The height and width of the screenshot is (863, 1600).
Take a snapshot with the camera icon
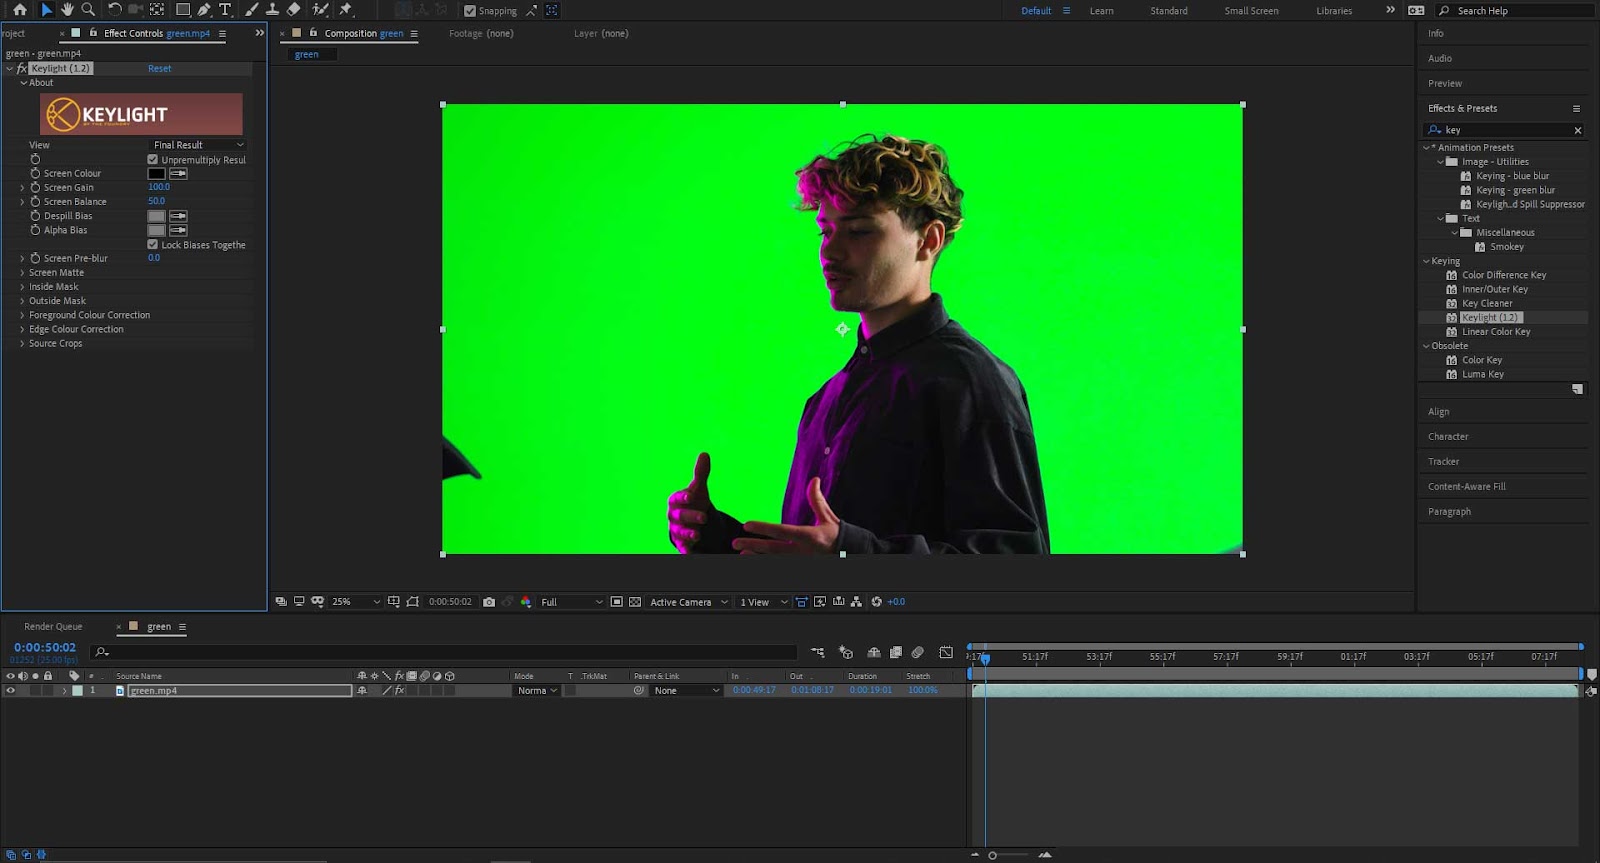coord(489,602)
